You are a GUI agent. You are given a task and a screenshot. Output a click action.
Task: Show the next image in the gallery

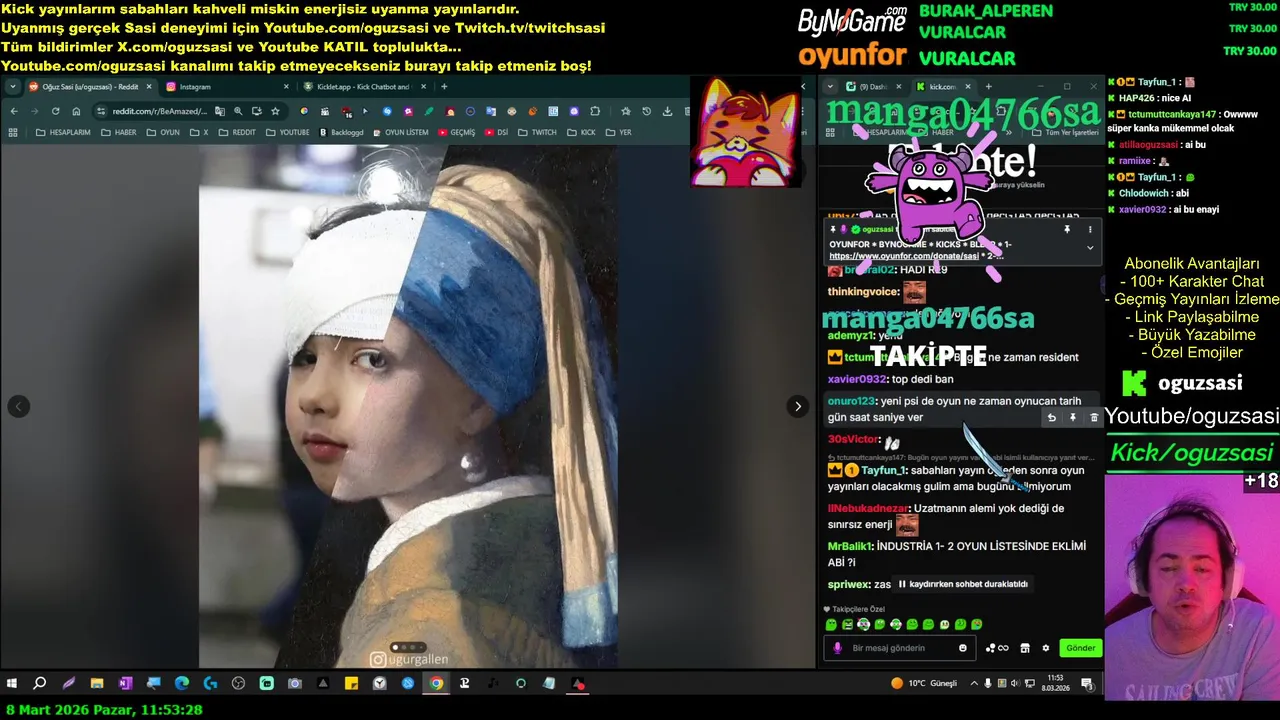coord(797,406)
